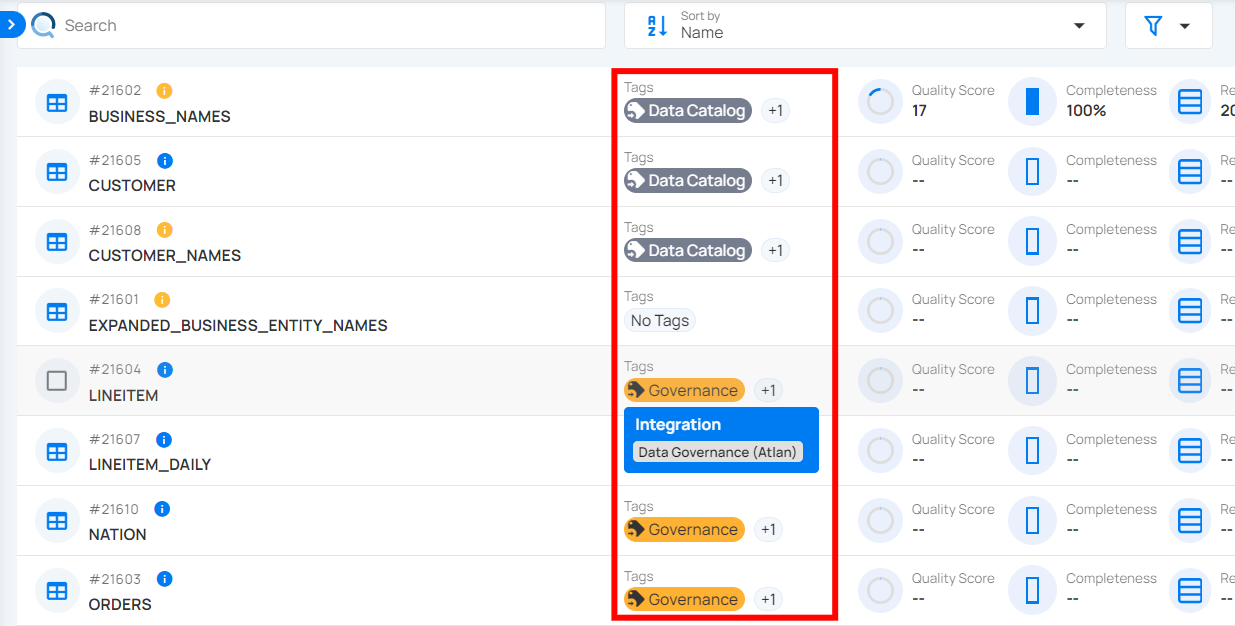Viewport: 1235px width, 626px height.
Task: Click the Quality Score 17 progress circle
Action: tap(880, 101)
